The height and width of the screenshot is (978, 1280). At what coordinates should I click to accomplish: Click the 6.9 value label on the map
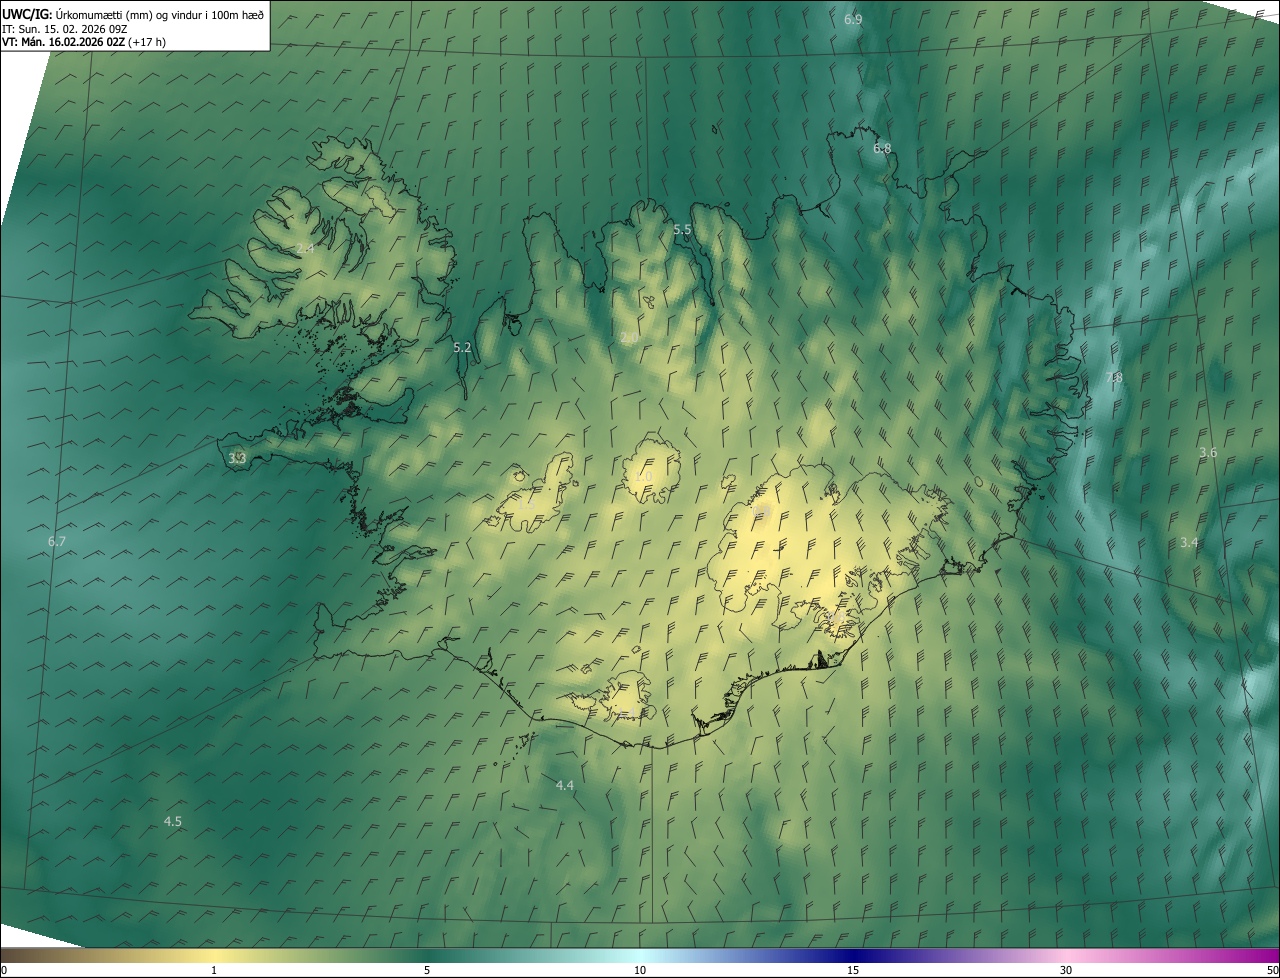point(853,20)
